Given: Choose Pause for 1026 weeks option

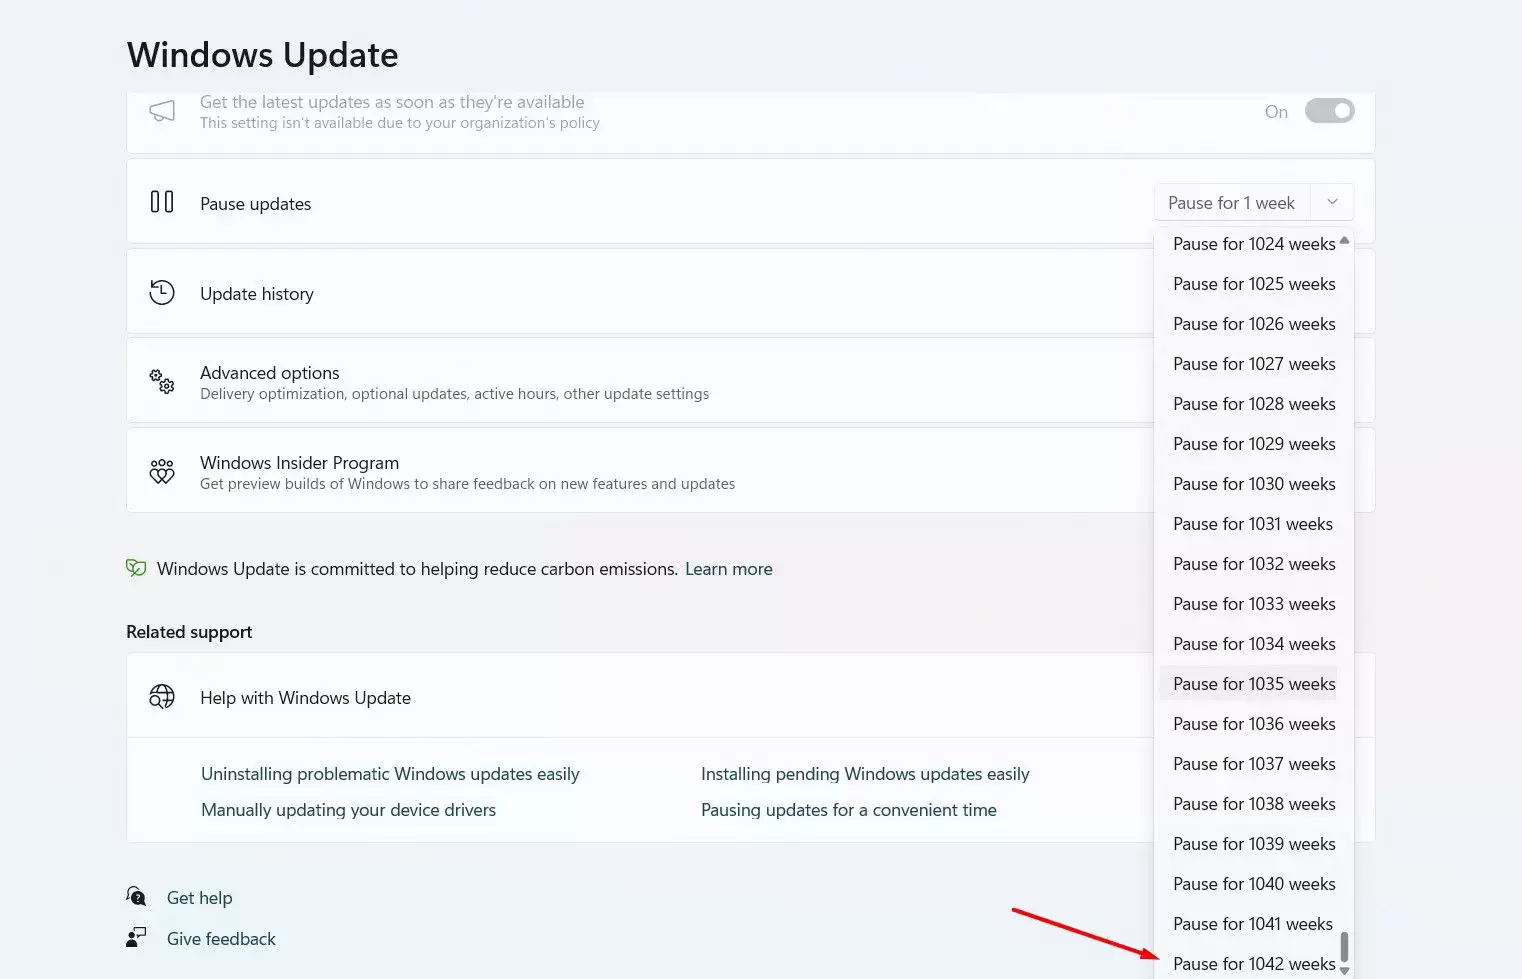Looking at the screenshot, I should click(1254, 324).
